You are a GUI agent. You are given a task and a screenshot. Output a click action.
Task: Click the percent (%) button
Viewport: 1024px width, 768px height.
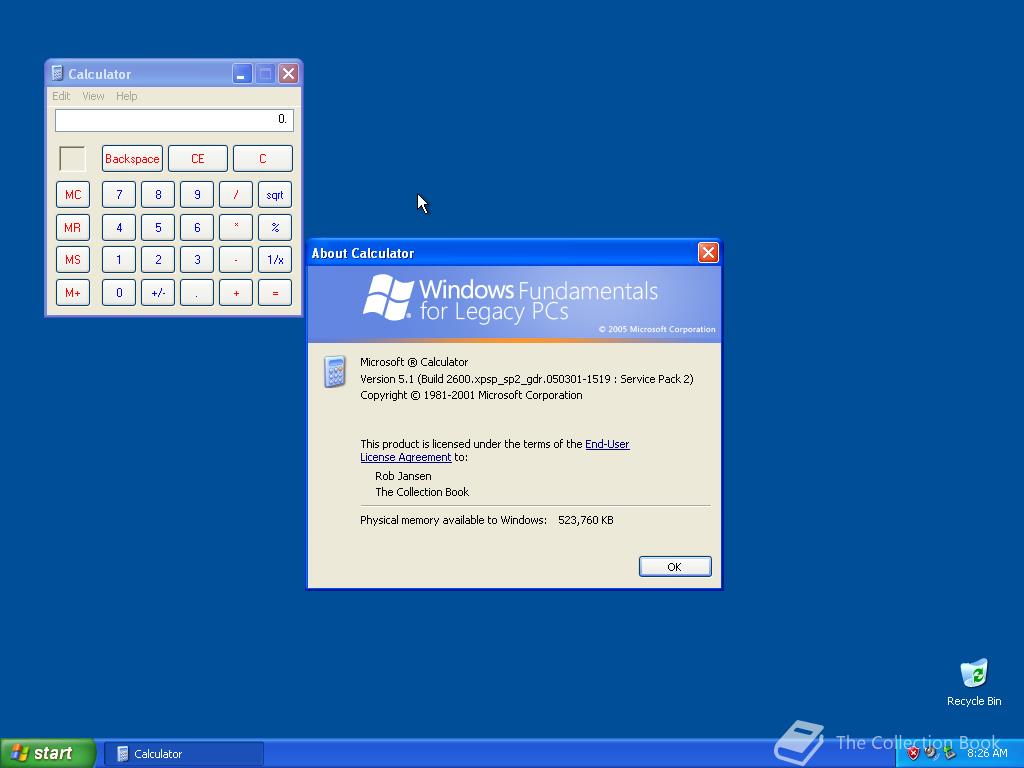coord(275,227)
